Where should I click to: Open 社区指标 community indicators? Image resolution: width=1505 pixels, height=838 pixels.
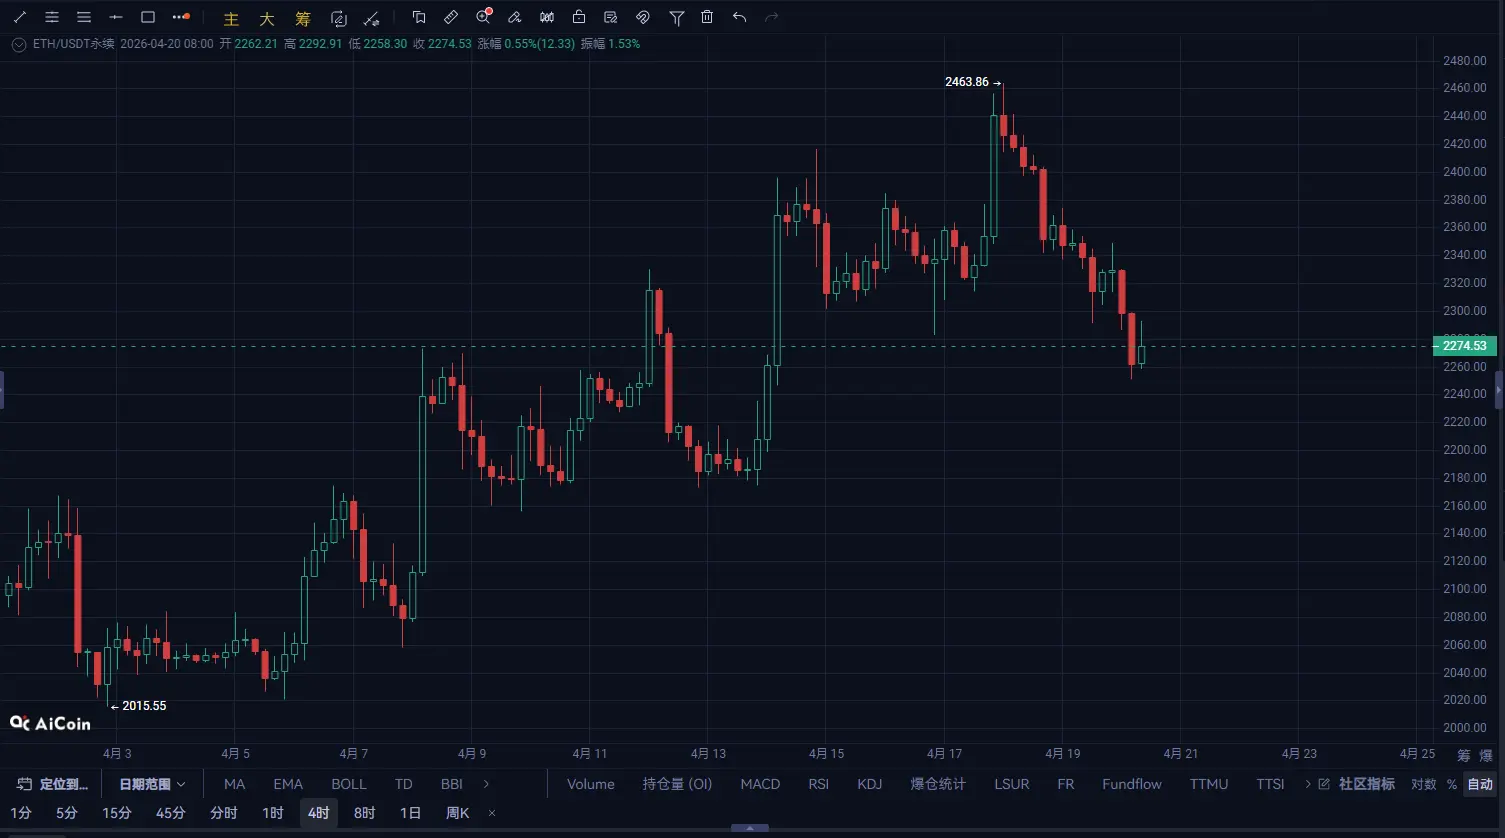(1367, 784)
